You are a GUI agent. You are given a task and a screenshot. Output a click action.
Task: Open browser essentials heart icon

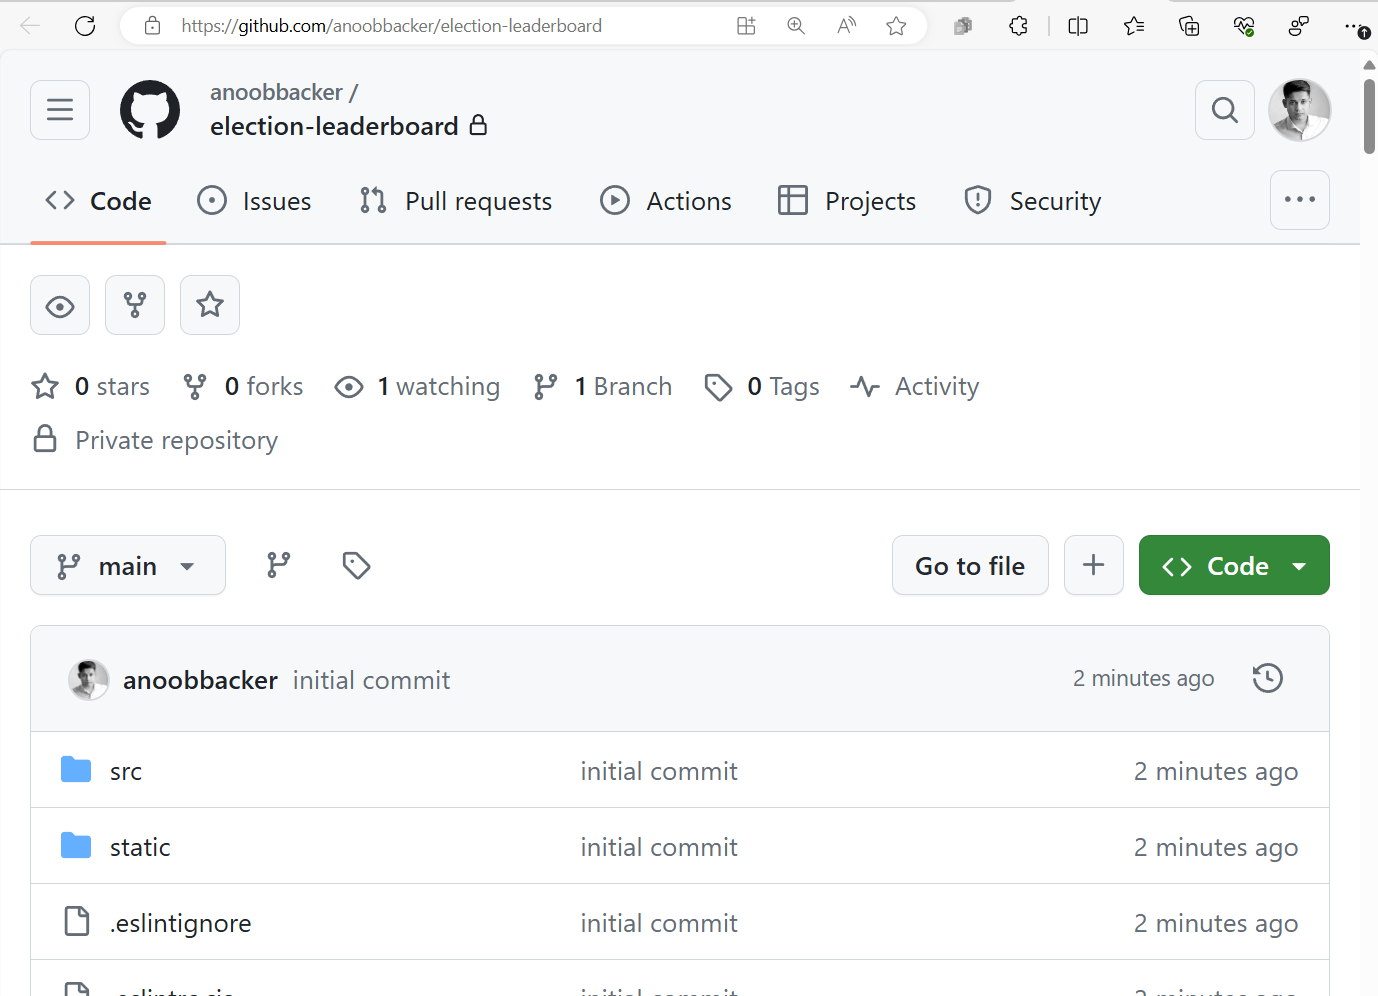tap(1244, 26)
